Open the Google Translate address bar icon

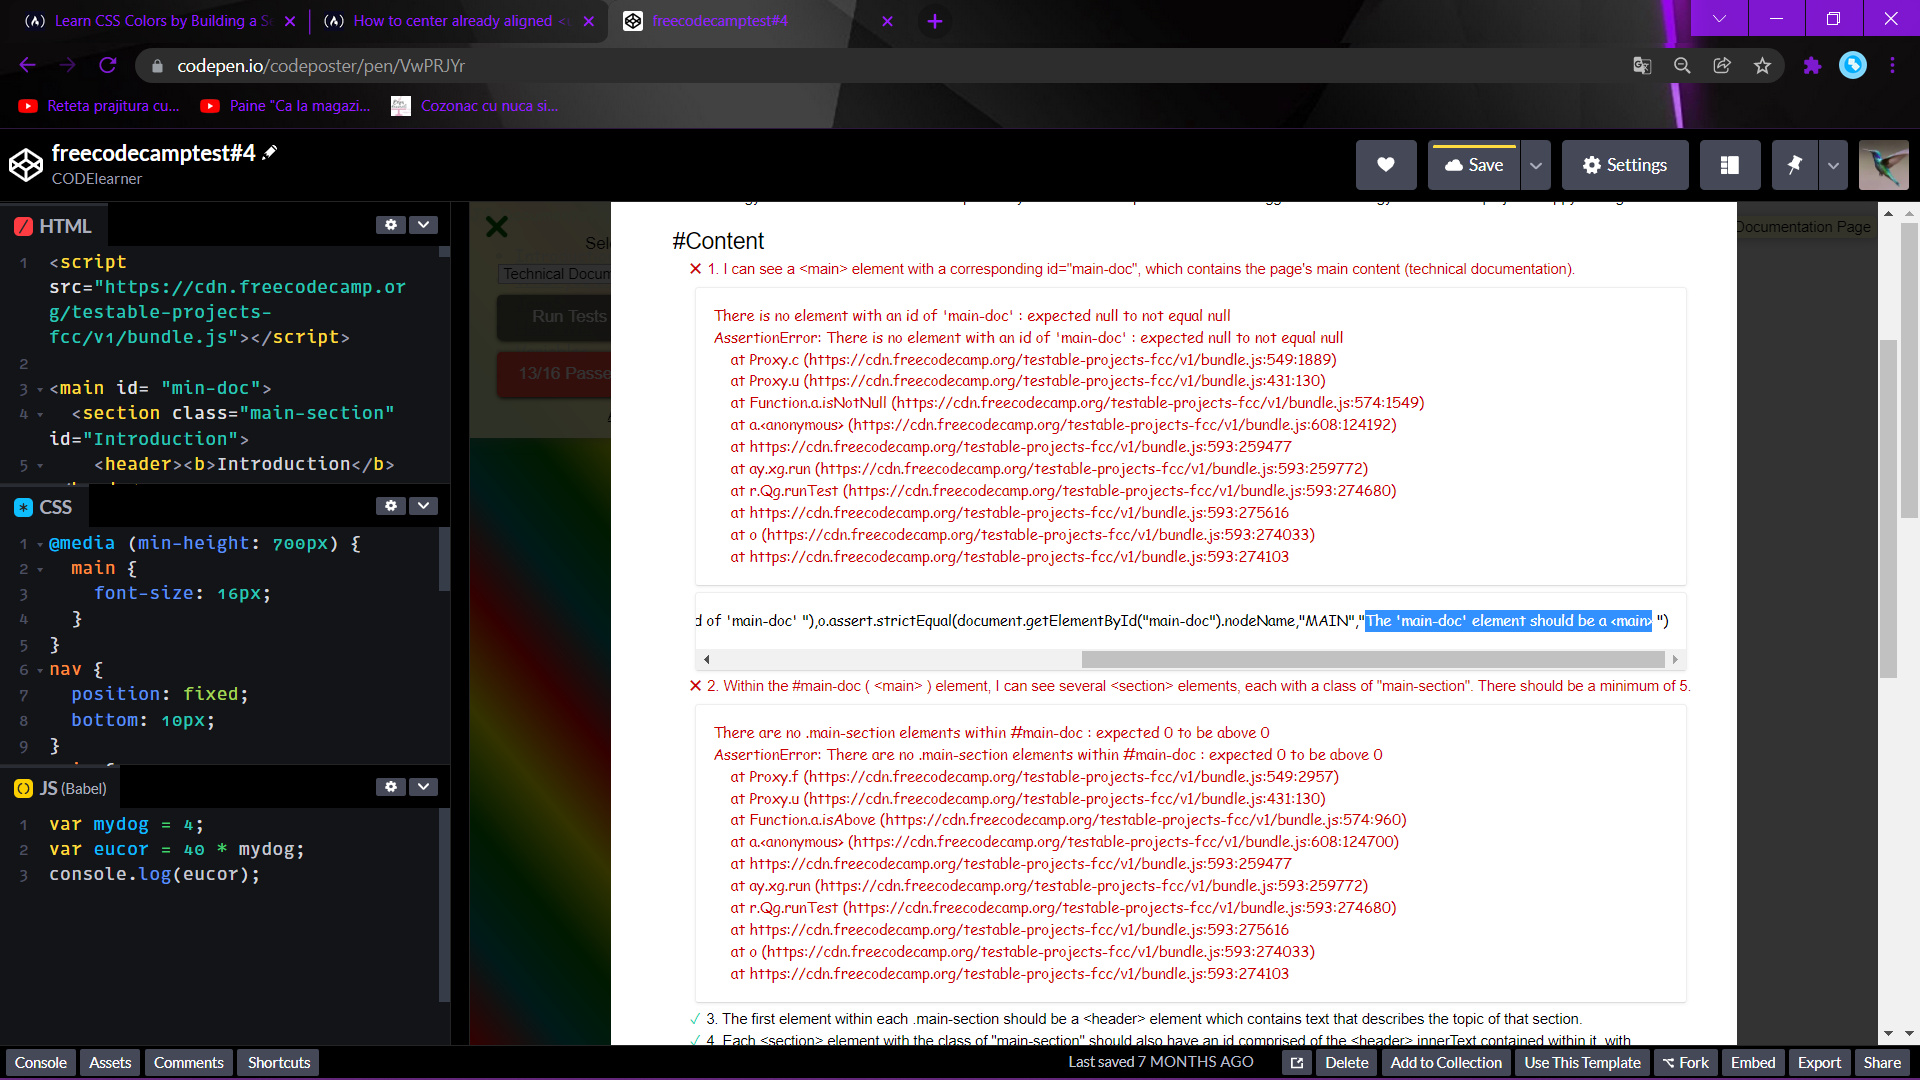pyautogui.click(x=1641, y=65)
